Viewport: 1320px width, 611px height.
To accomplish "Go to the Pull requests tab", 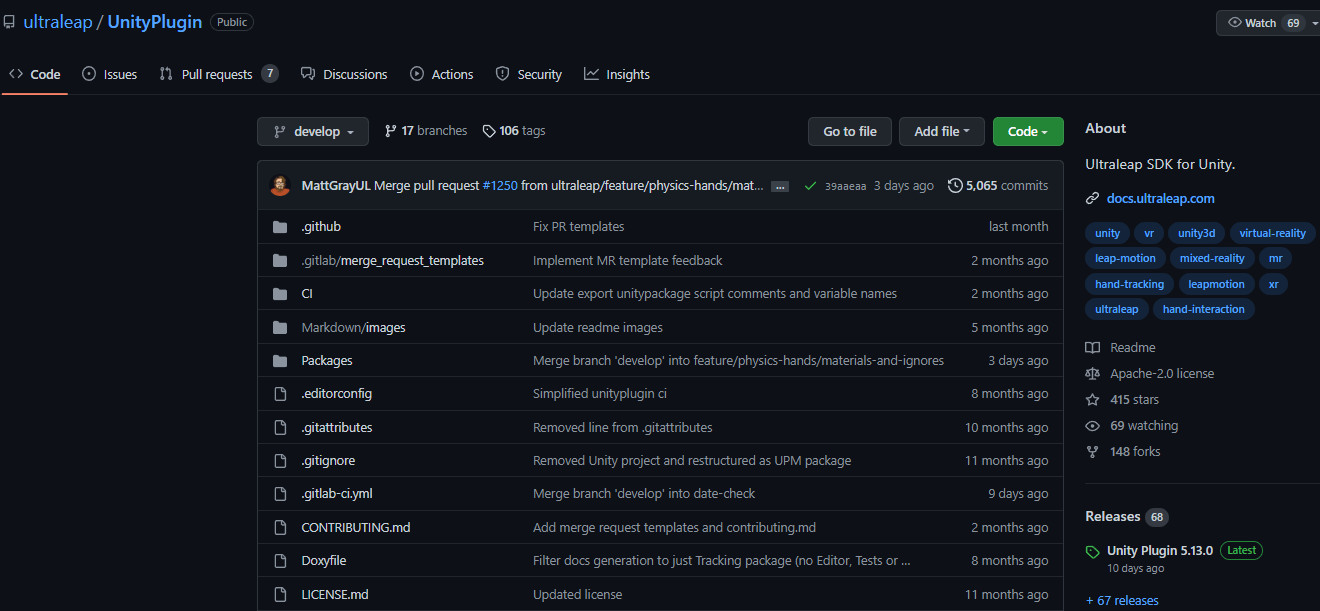I will (219, 74).
